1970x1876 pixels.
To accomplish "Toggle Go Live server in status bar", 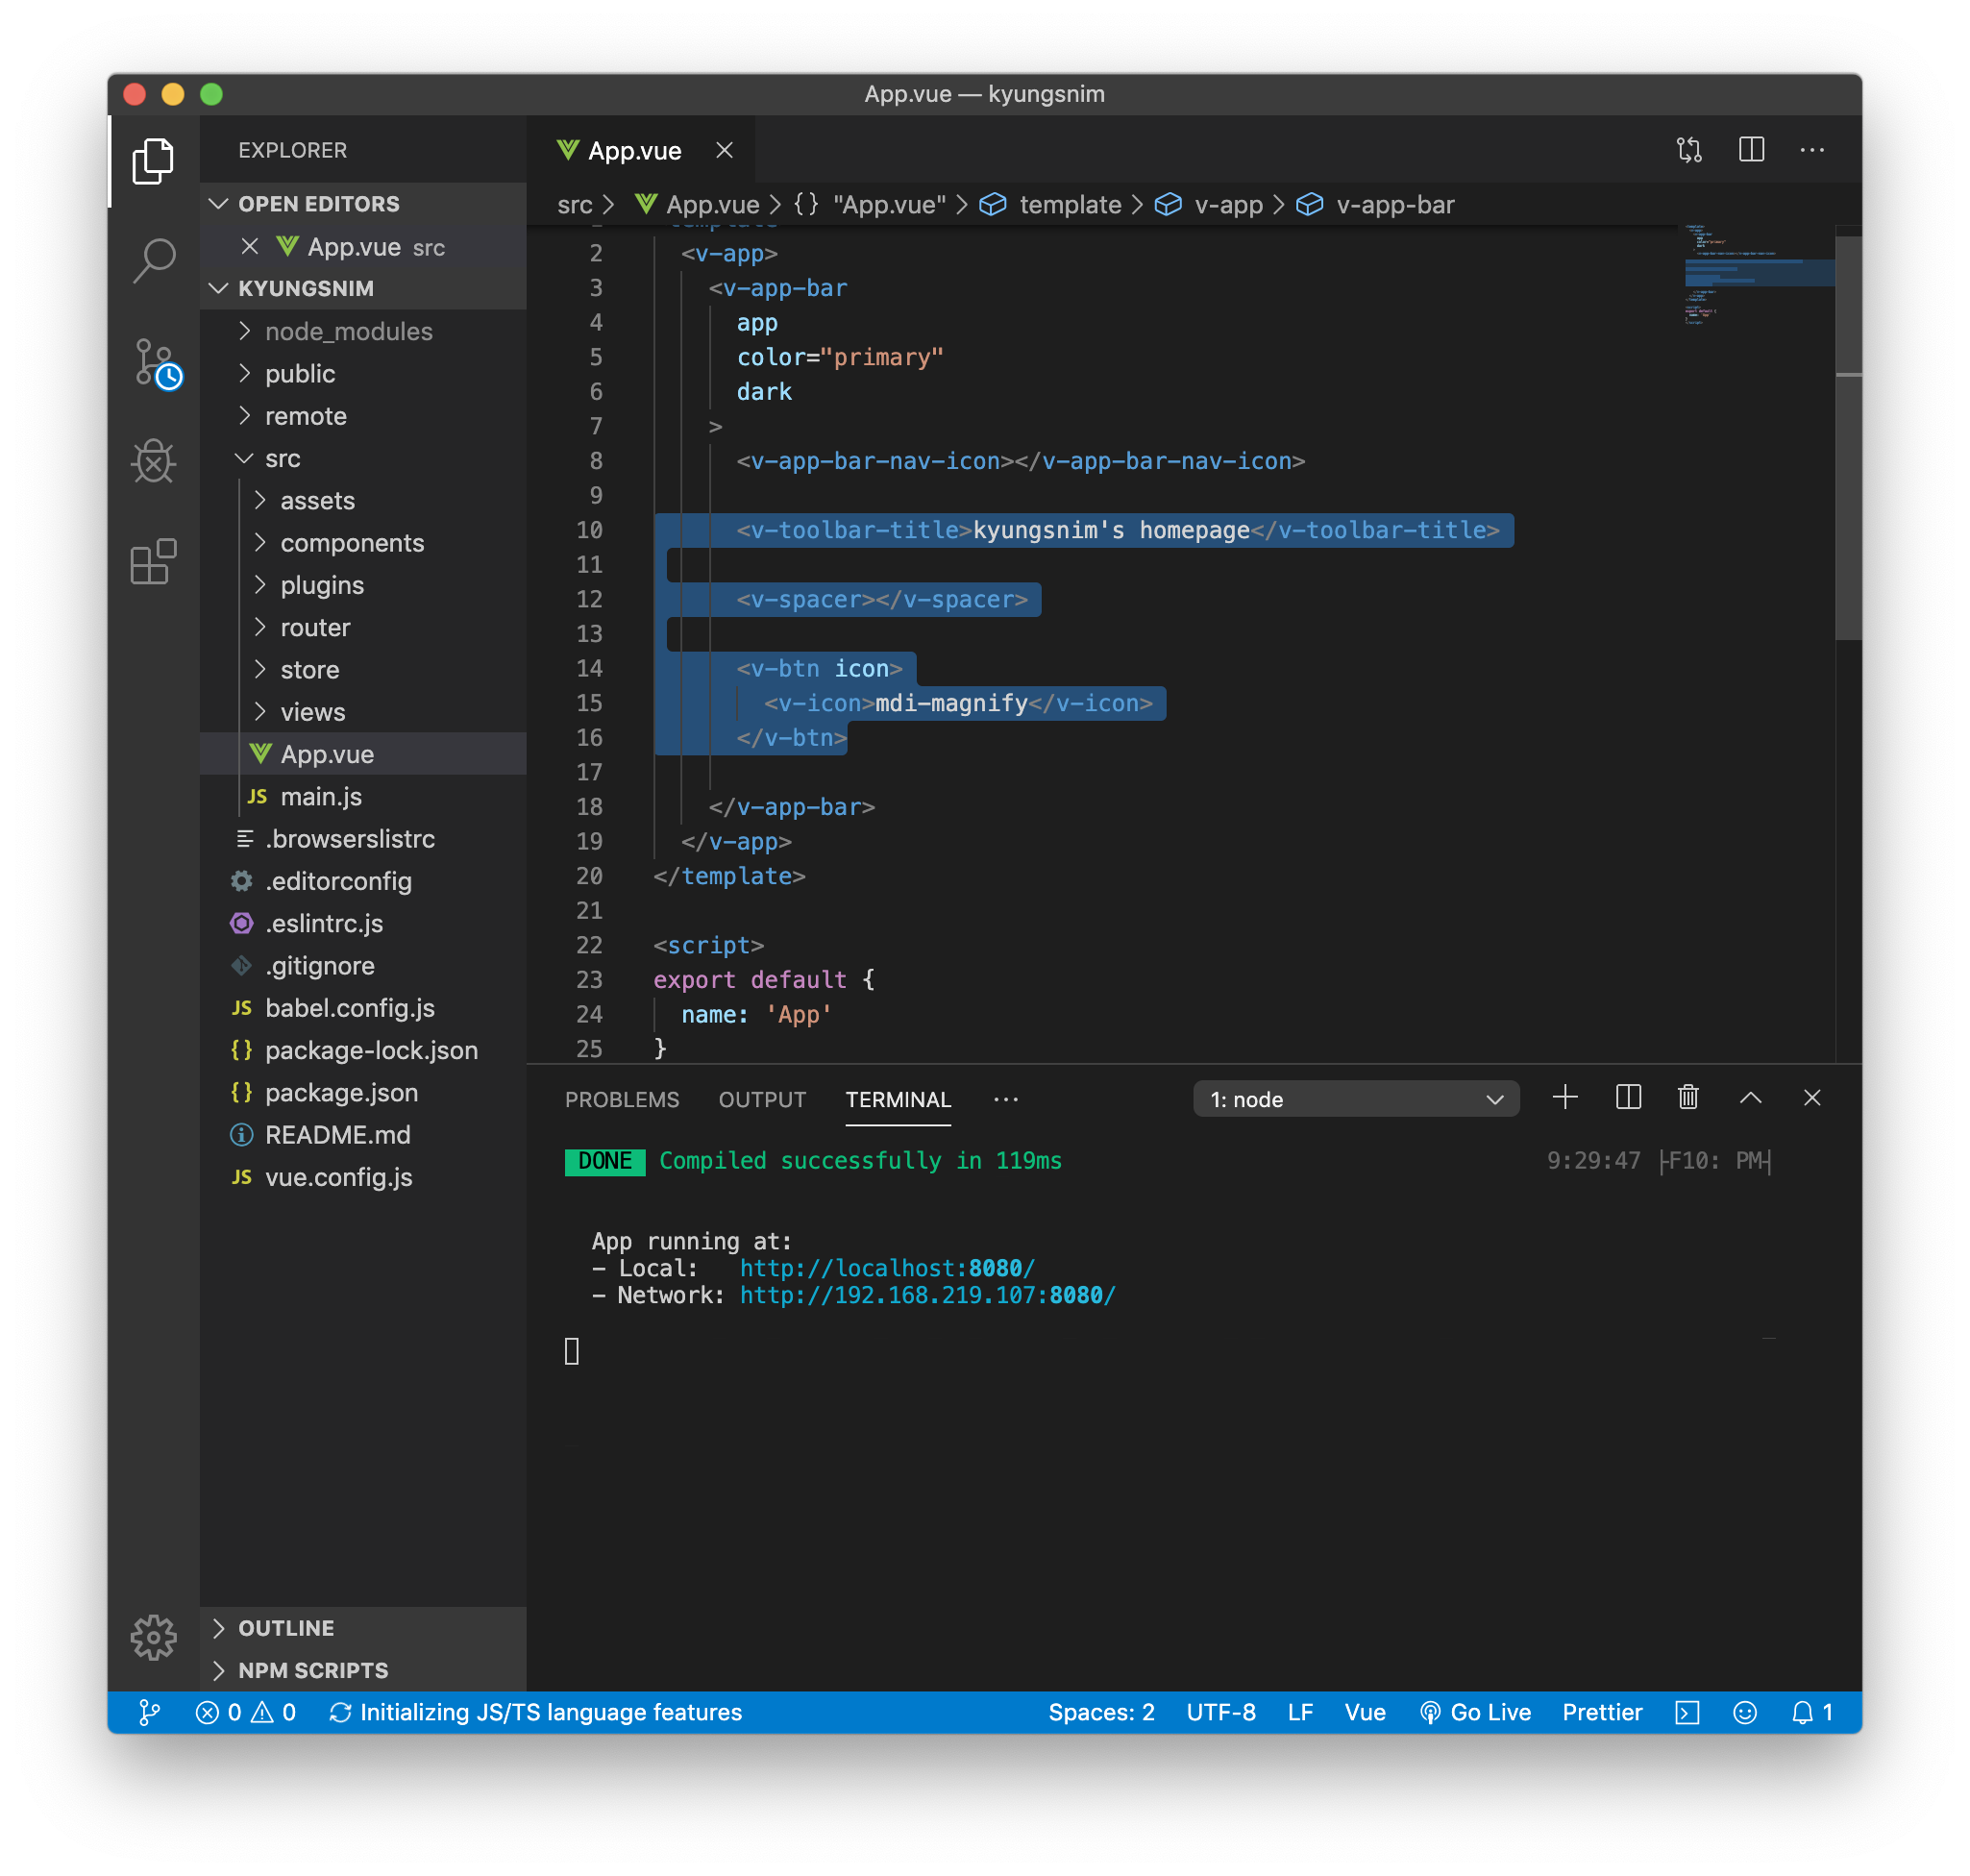I will point(1476,1712).
